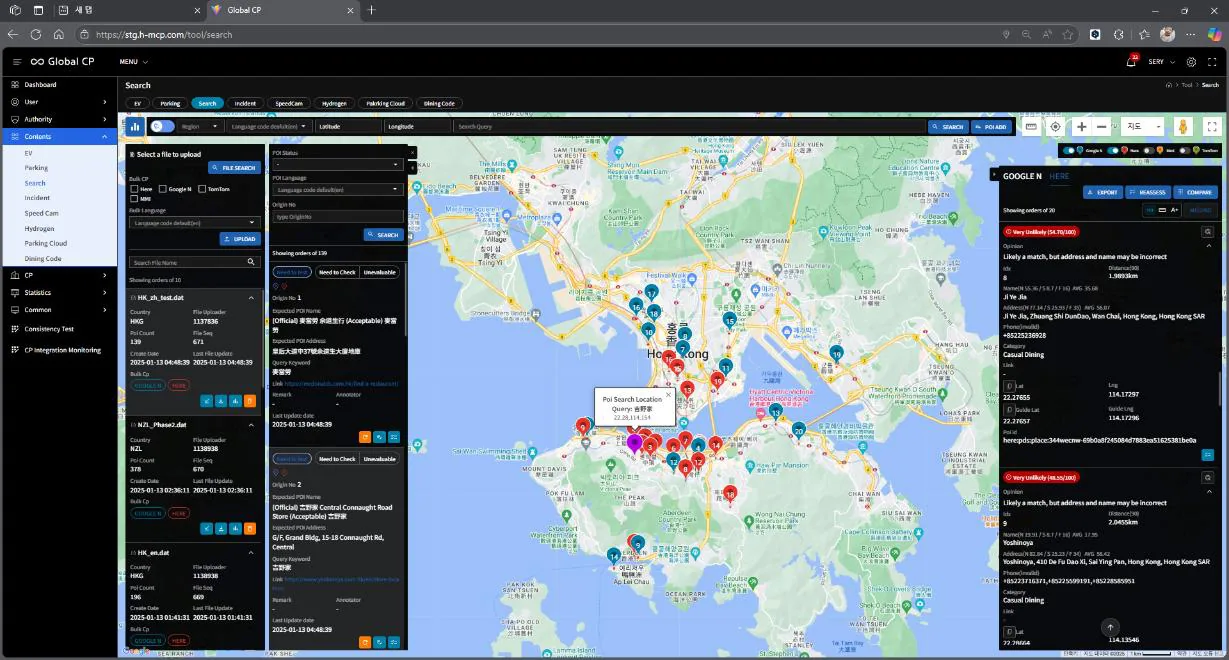This screenshot has height=660, width=1229.
Task: Expand the Statistics sidebar item
Action: pyautogui.click(x=58, y=292)
